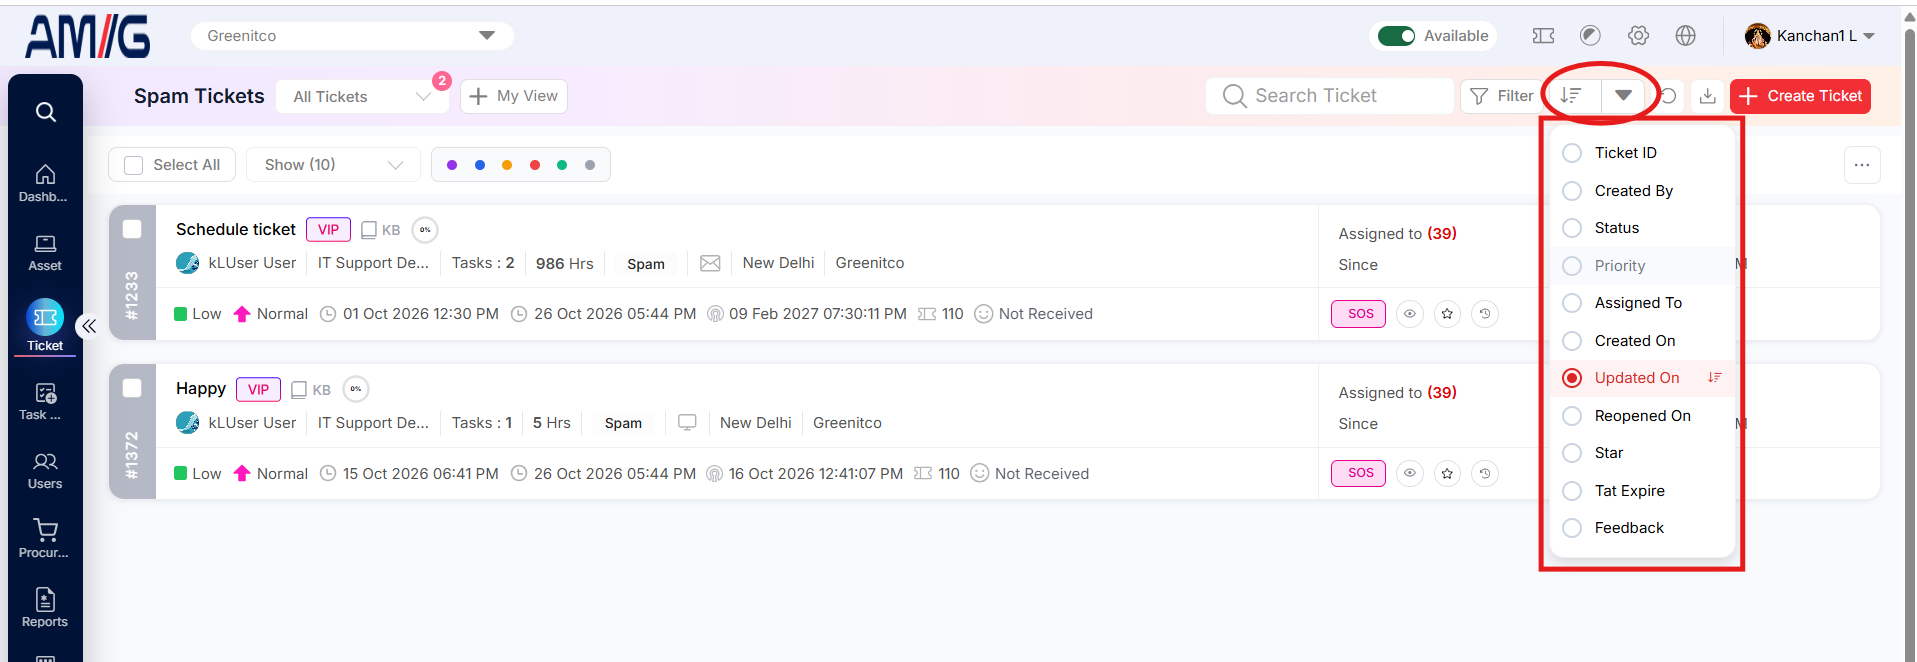Screen dimensions: 1917x662
Task: Click the monitor icon on Happy ticket
Action: (687, 422)
